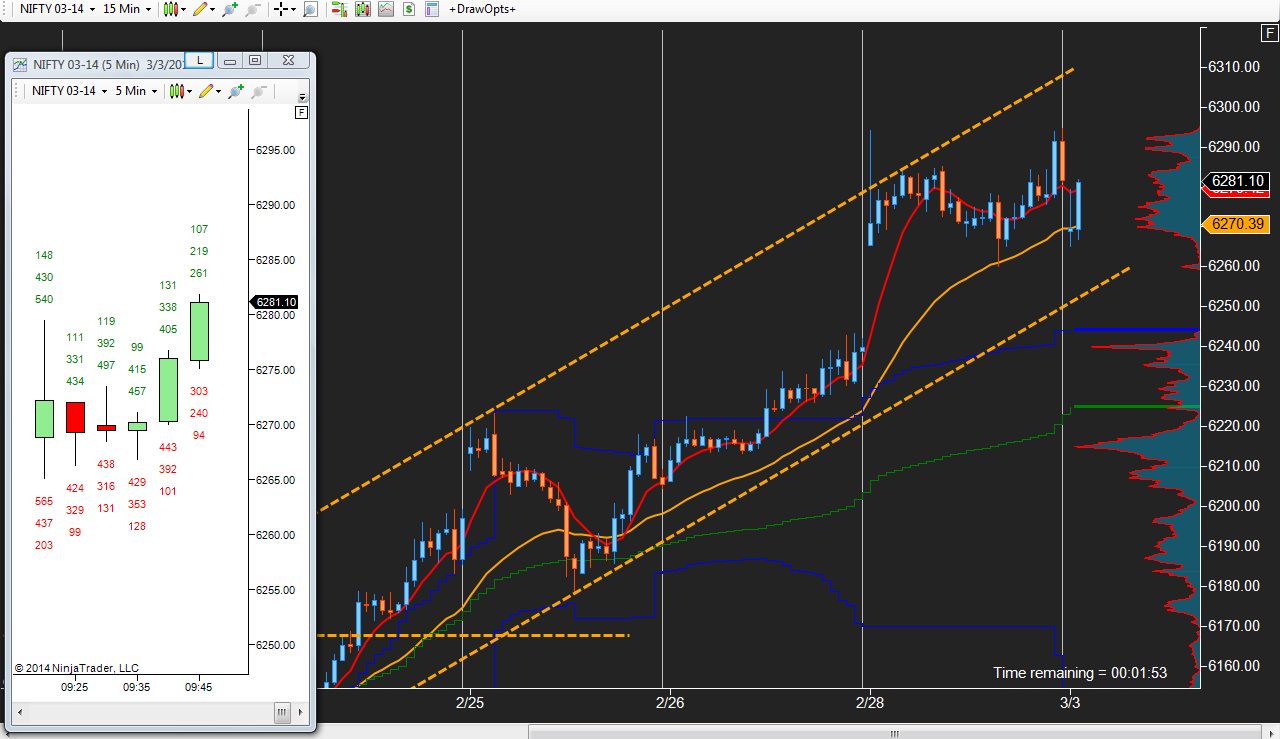The height and width of the screenshot is (739, 1280).
Task: Click the +DrawOpts+ button
Action: 483,9
